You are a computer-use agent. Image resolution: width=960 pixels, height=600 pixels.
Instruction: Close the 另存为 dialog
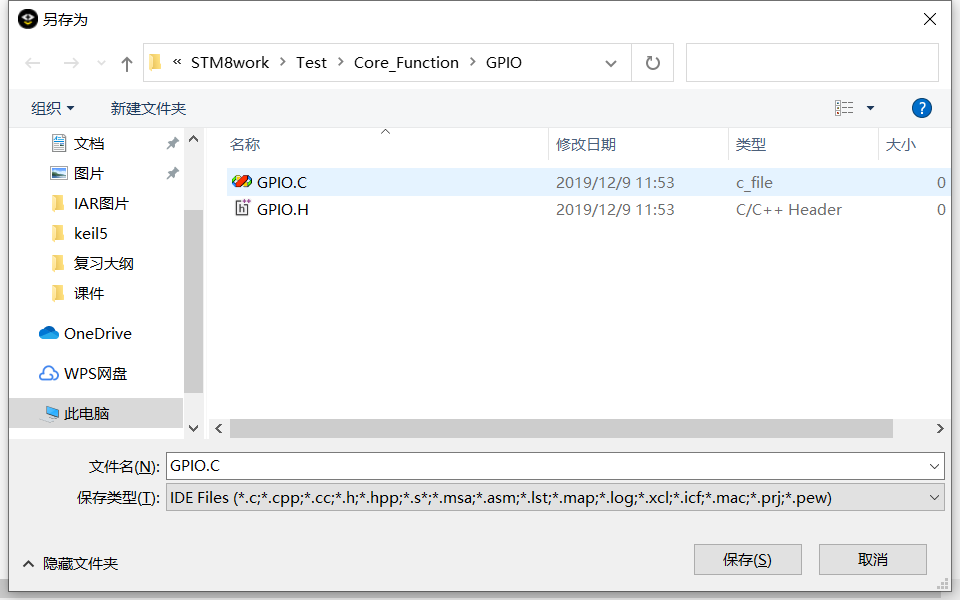point(929,20)
